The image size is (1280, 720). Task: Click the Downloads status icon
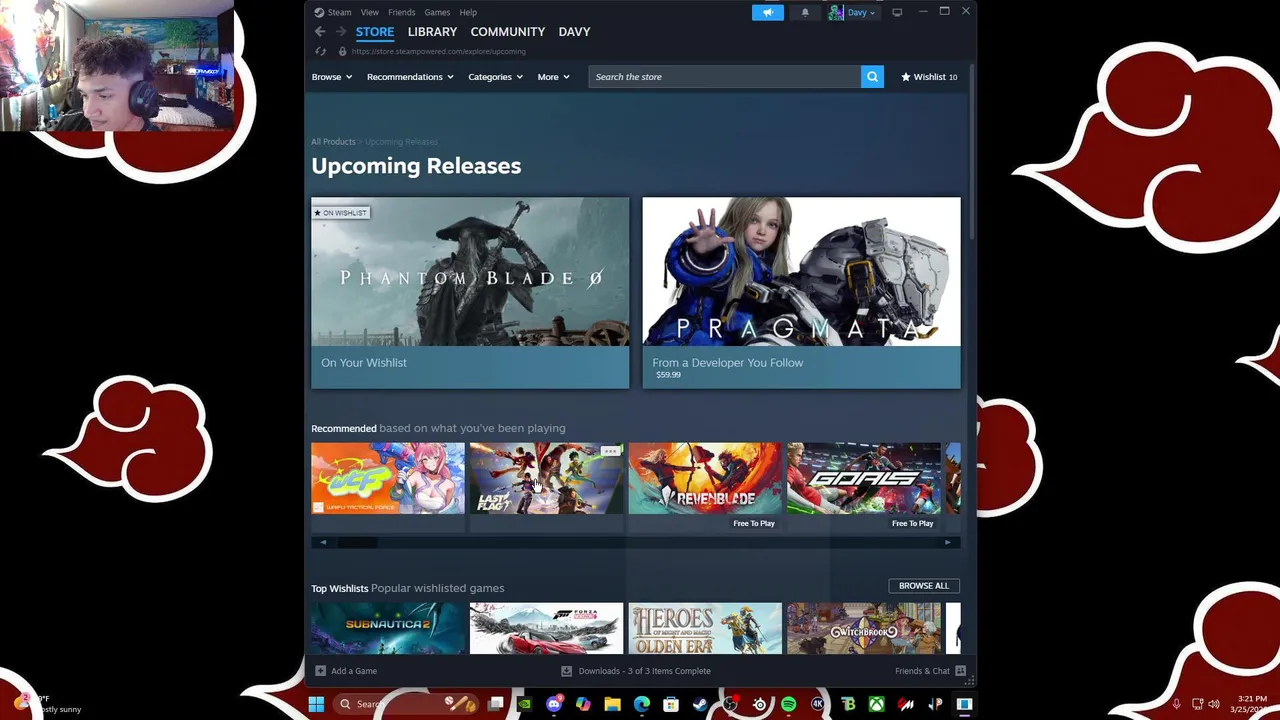(x=566, y=671)
